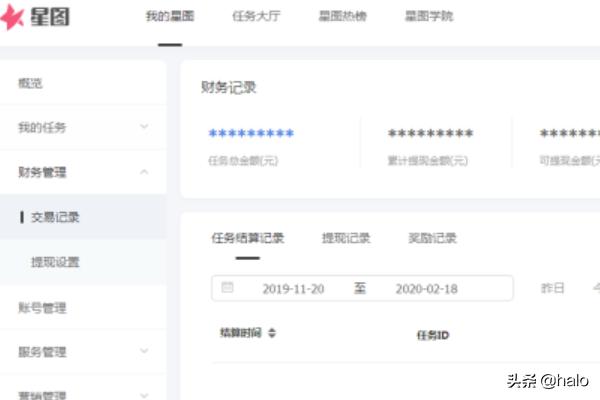The image size is (600, 400).
Task: Open the 我的星图 top tab
Action: 170,16
